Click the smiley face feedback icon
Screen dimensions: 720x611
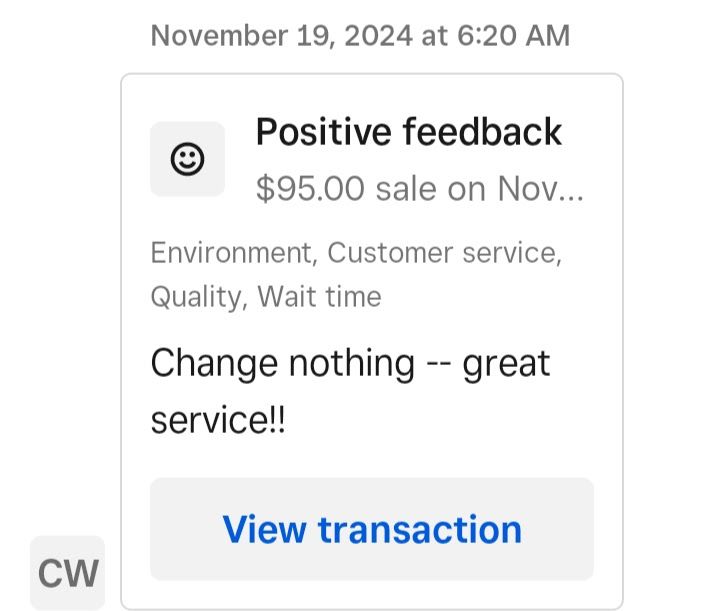[x=187, y=159]
